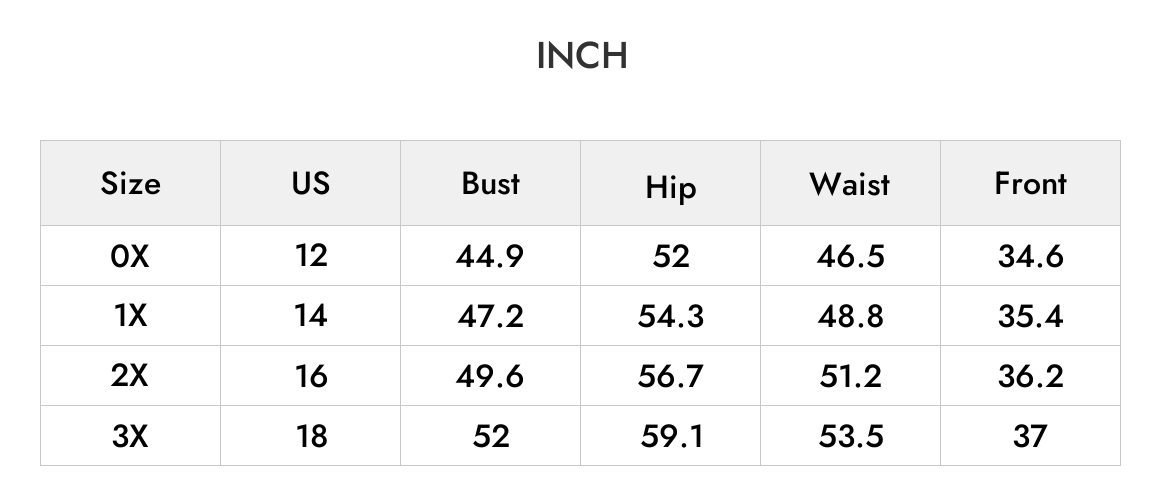The height and width of the screenshot is (480, 1160).
Task: Select the Size column header
Action: point(130,183)
